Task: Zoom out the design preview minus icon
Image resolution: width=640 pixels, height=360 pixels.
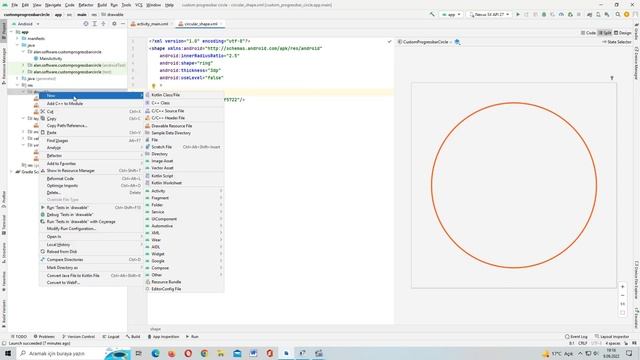Action: coord(622,296)
